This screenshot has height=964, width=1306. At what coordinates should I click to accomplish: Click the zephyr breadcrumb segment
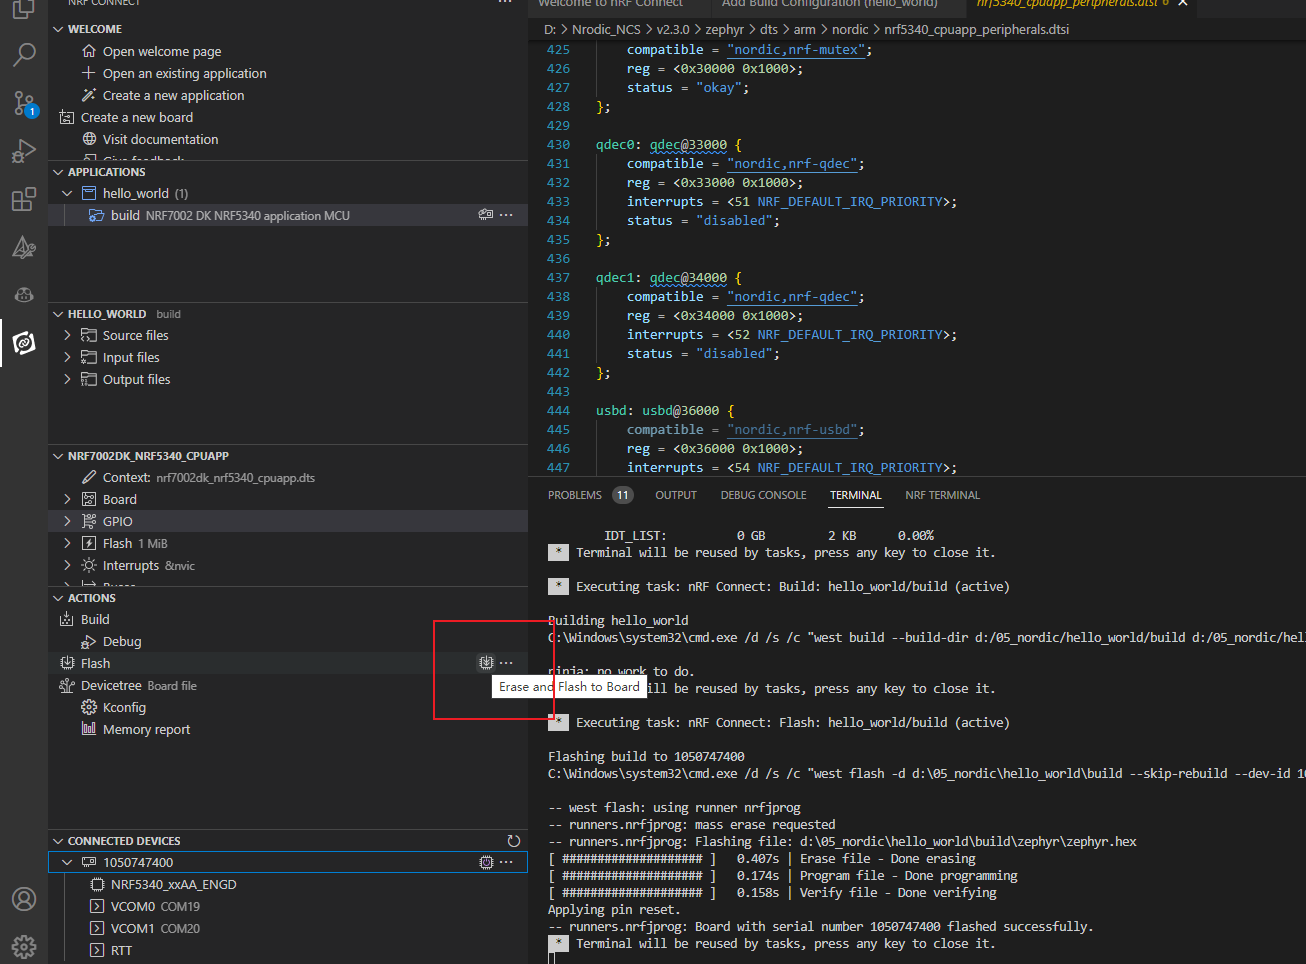pos(724,29)
